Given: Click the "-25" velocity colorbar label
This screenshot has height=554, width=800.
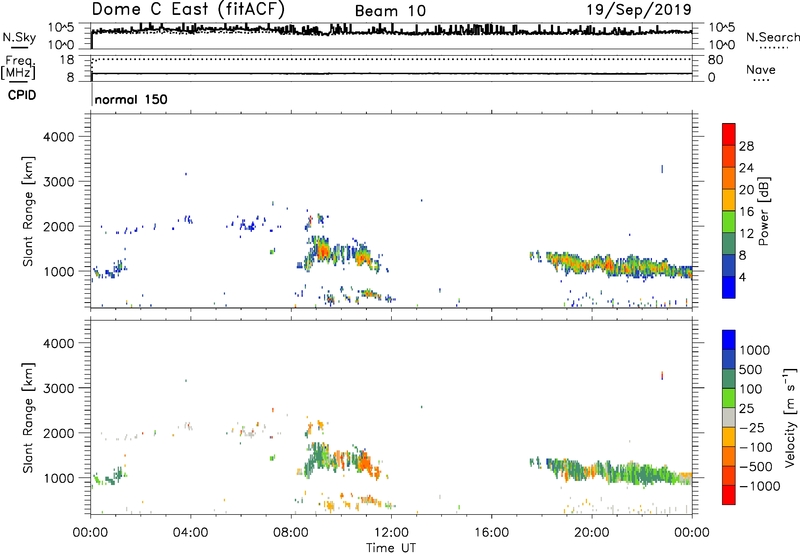Looking at the screenshot, I should tap(752, 428).
